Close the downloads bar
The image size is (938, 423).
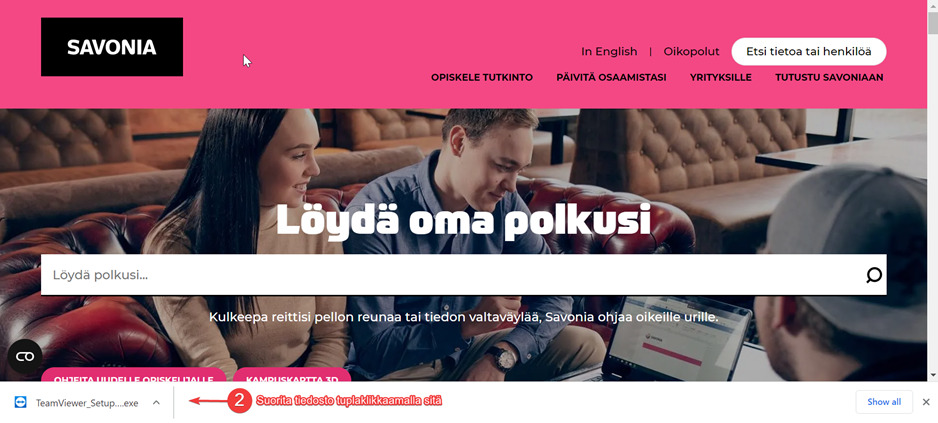pos(926,402)
